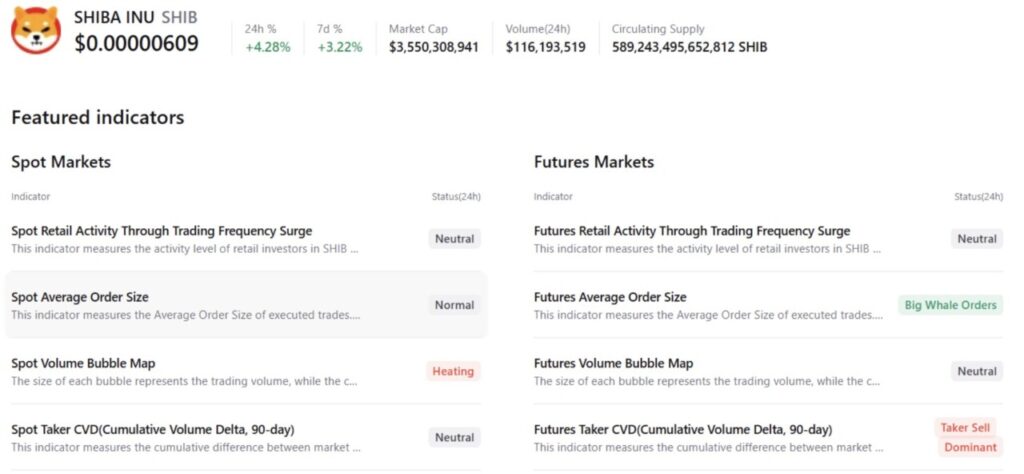Click the Shiba Inu coin logo
1024x474 pixels.
coord(36,30)
